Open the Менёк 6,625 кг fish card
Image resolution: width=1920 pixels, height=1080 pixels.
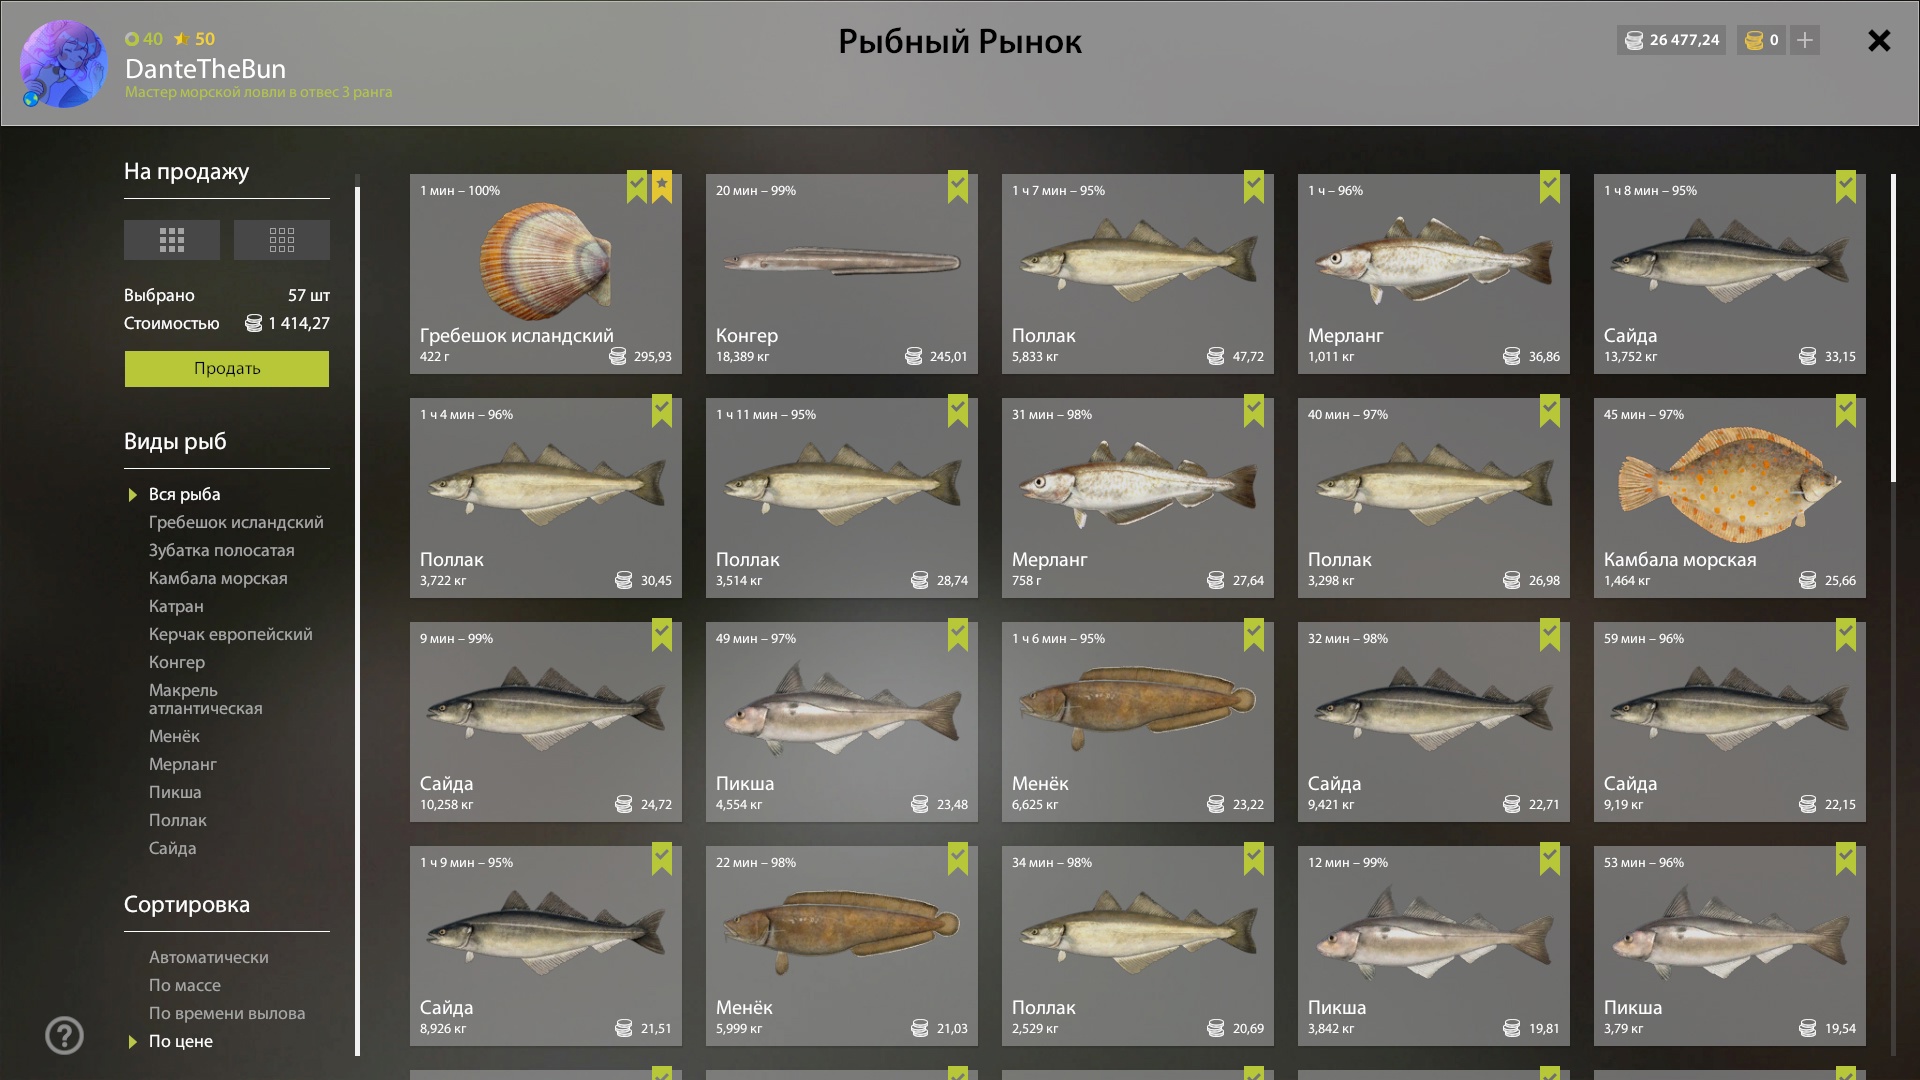(1138, 722)
